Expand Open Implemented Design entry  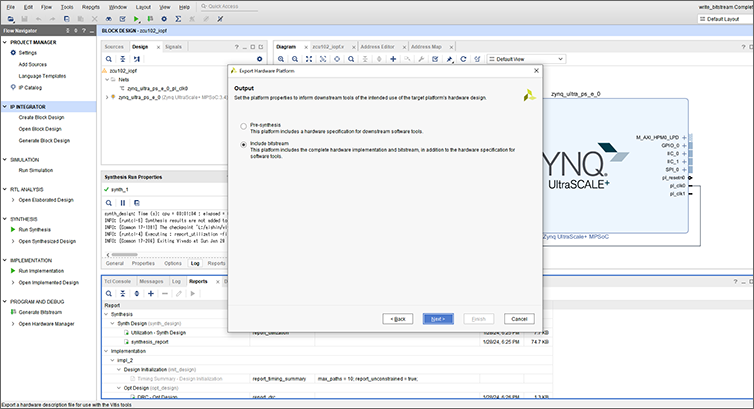(x=13, y=283)
